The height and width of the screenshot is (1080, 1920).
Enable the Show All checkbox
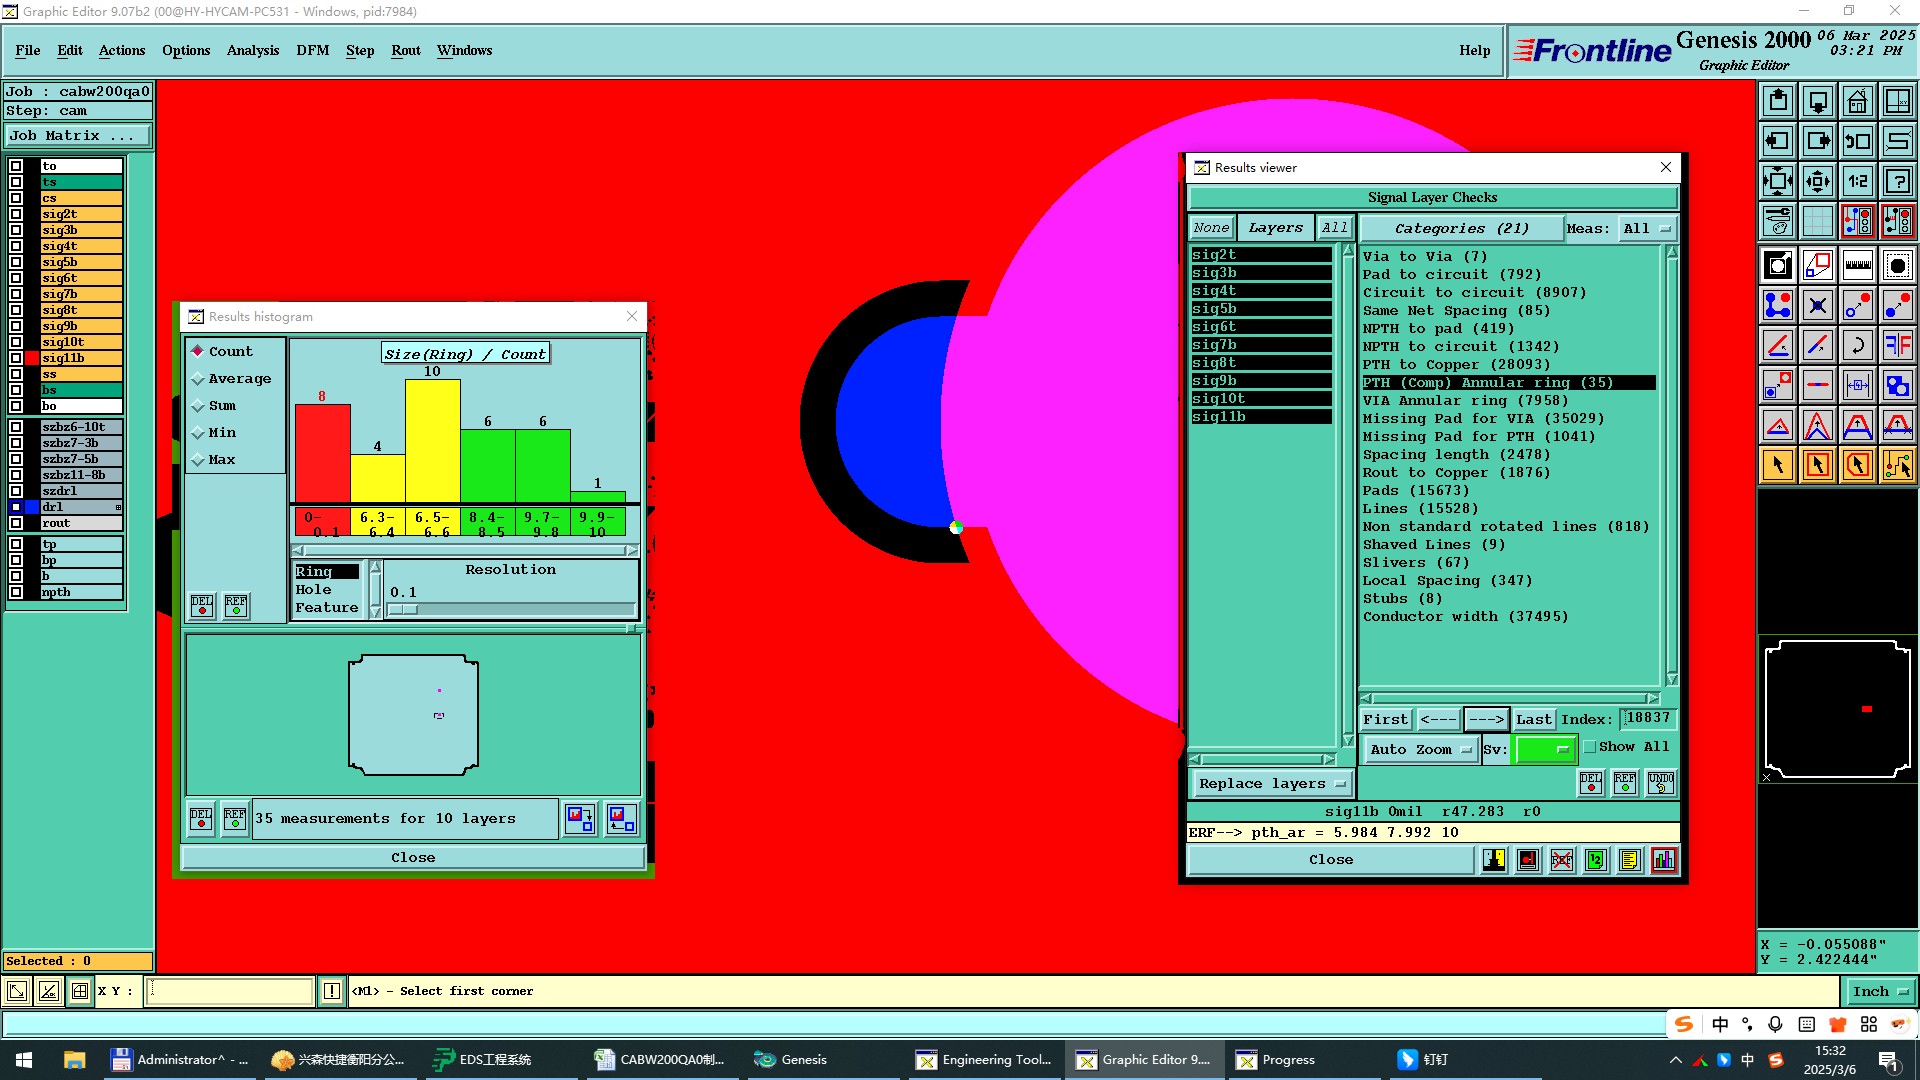point(1590,747)
